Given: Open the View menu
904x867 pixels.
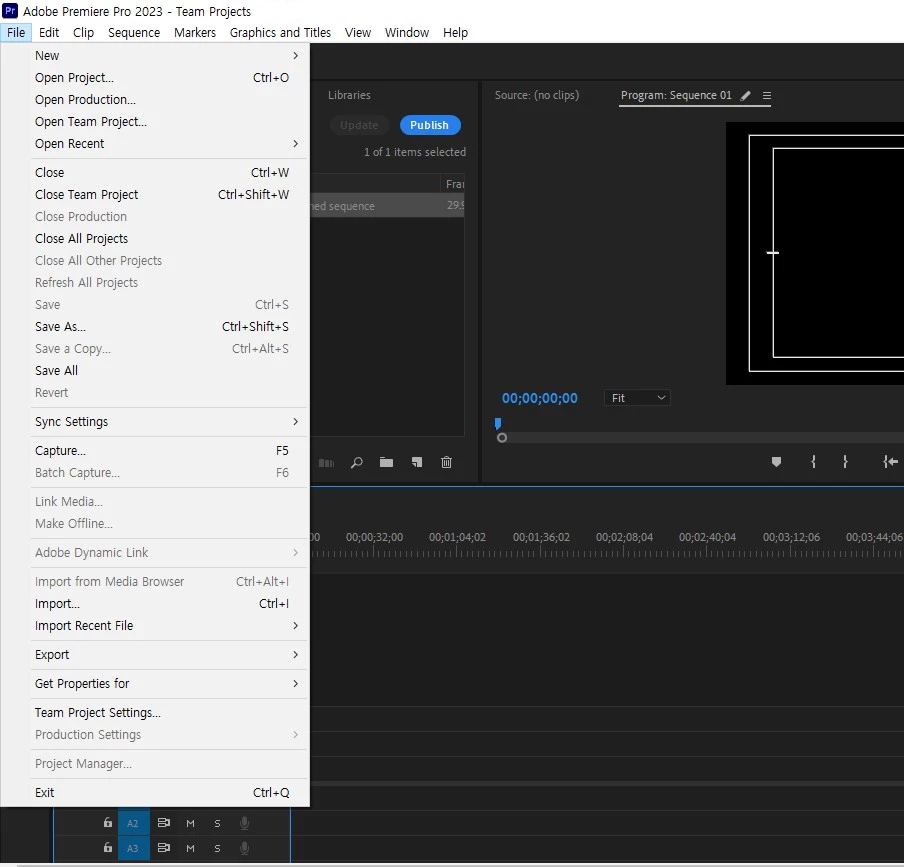Looking at the screenshot, I should pyautogui.click(x=357, y=32).
